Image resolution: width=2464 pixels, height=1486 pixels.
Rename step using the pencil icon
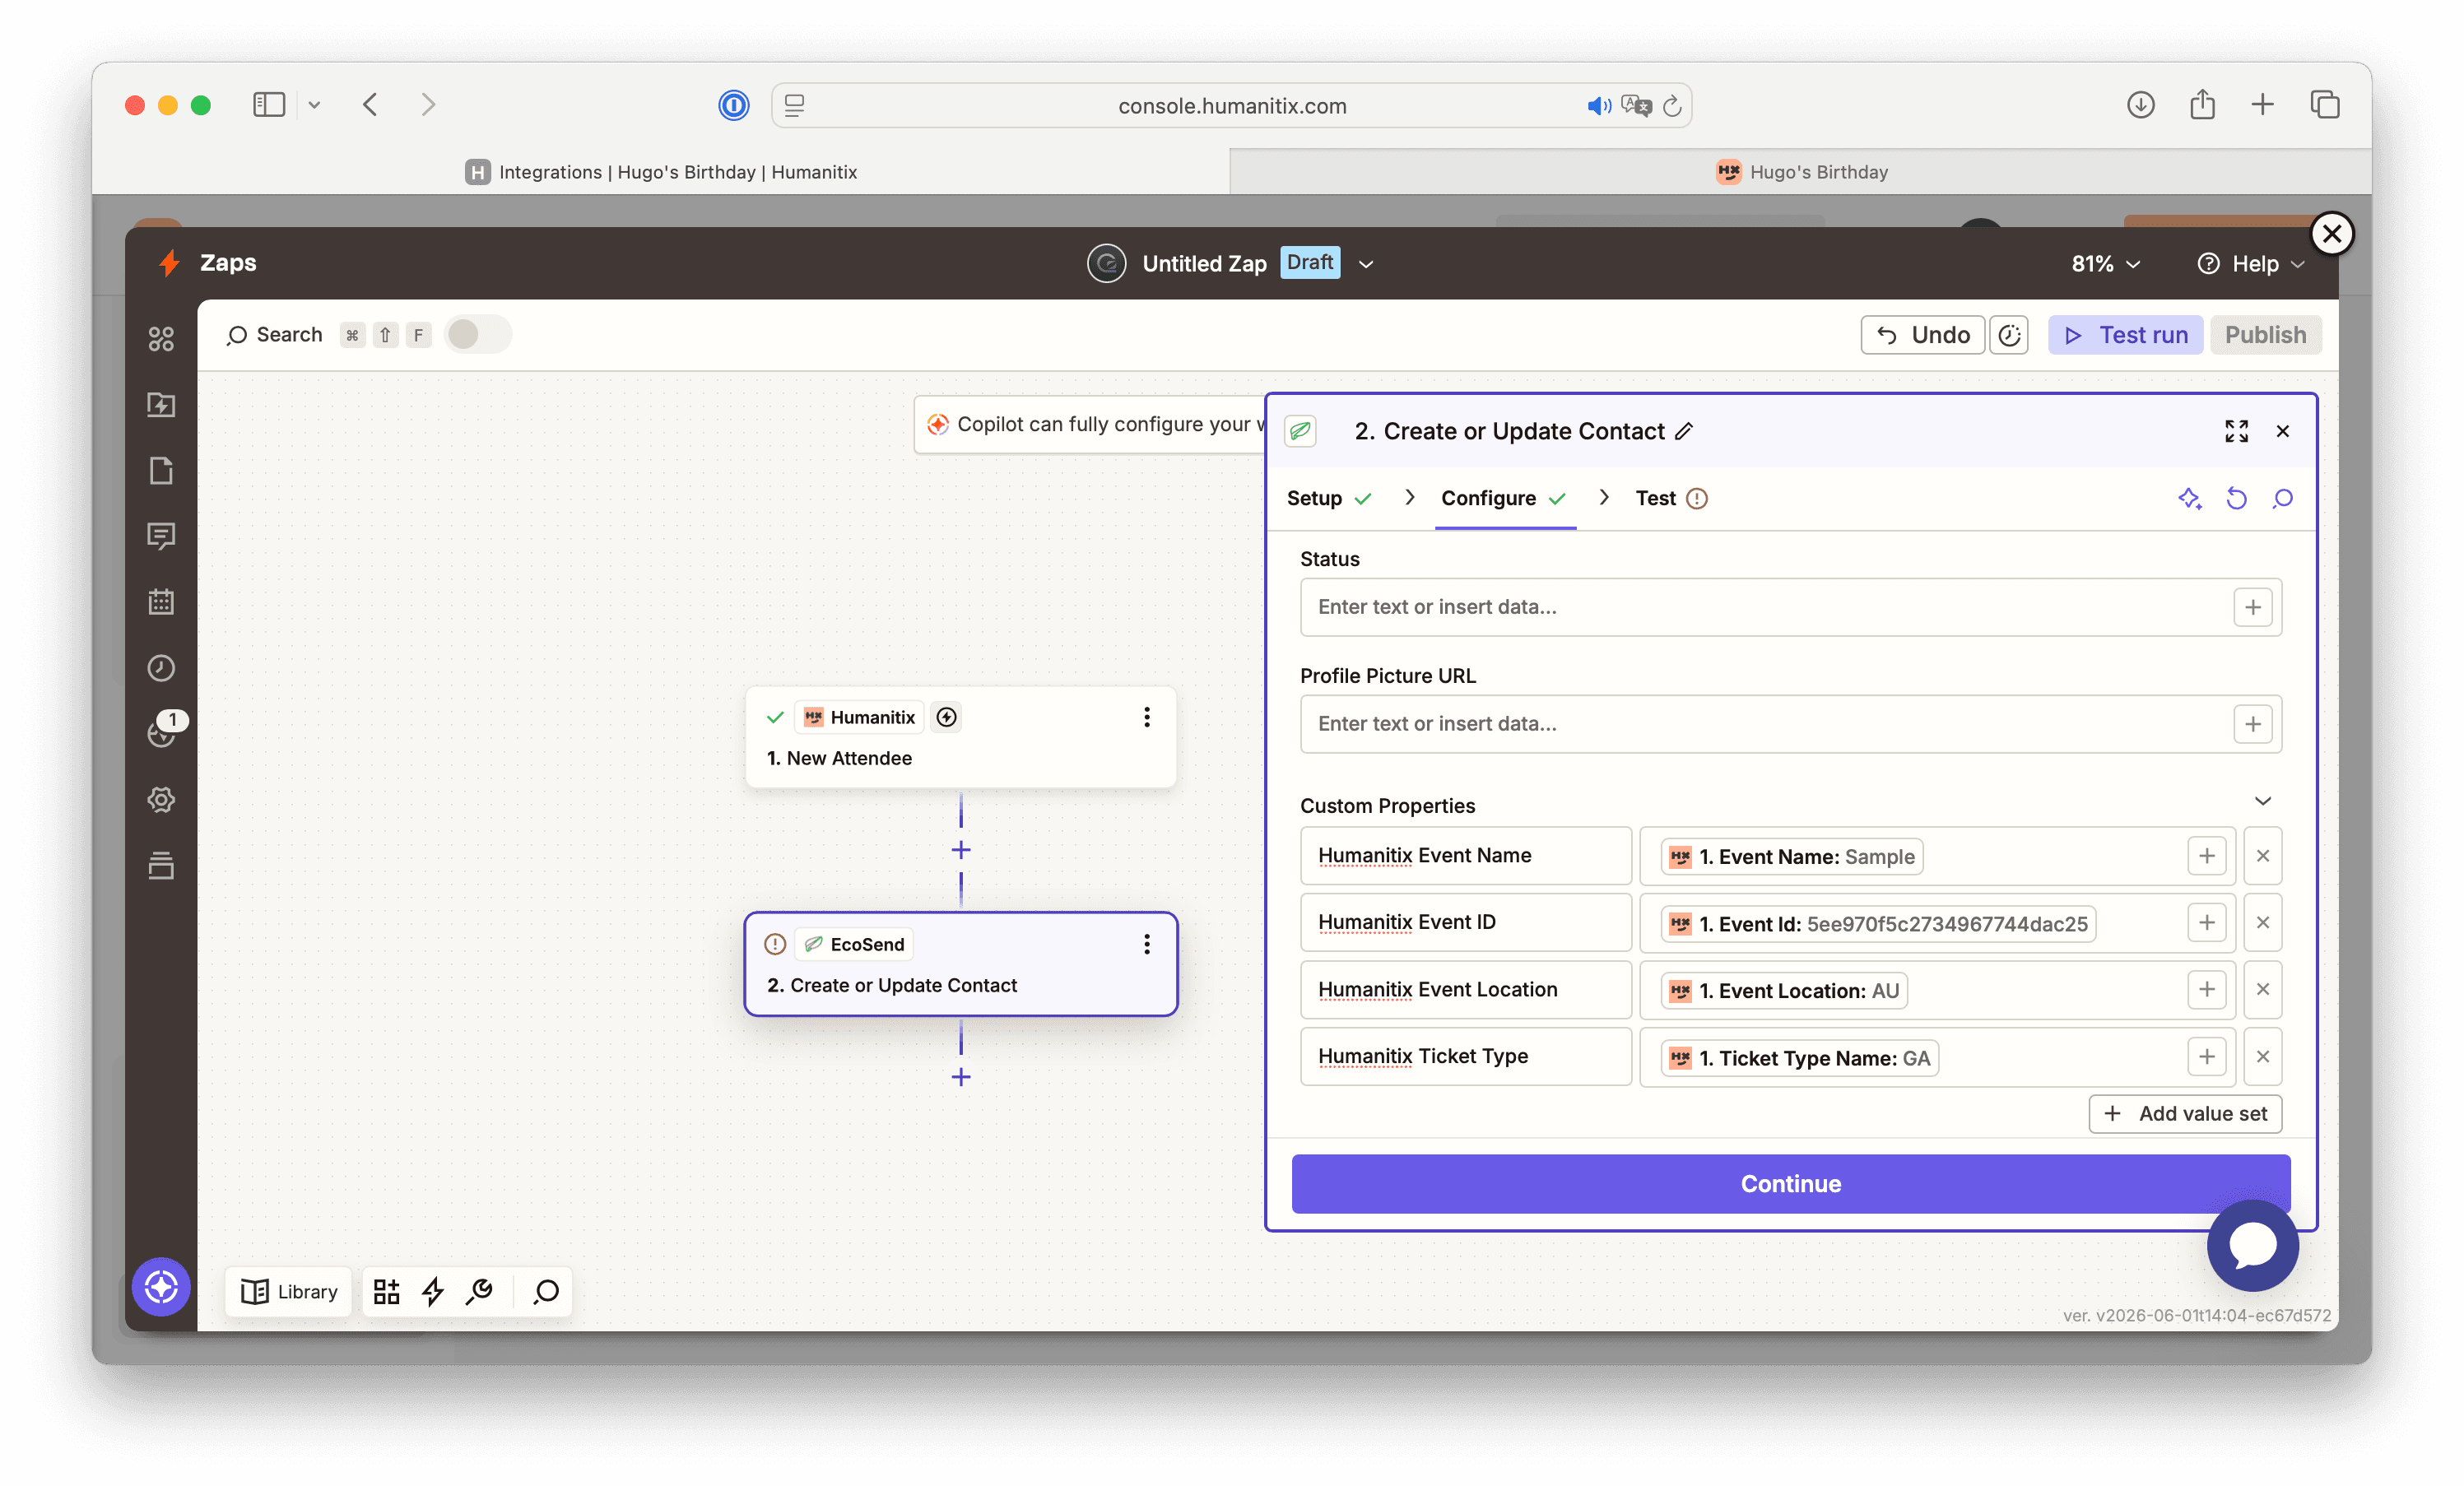1685,431
